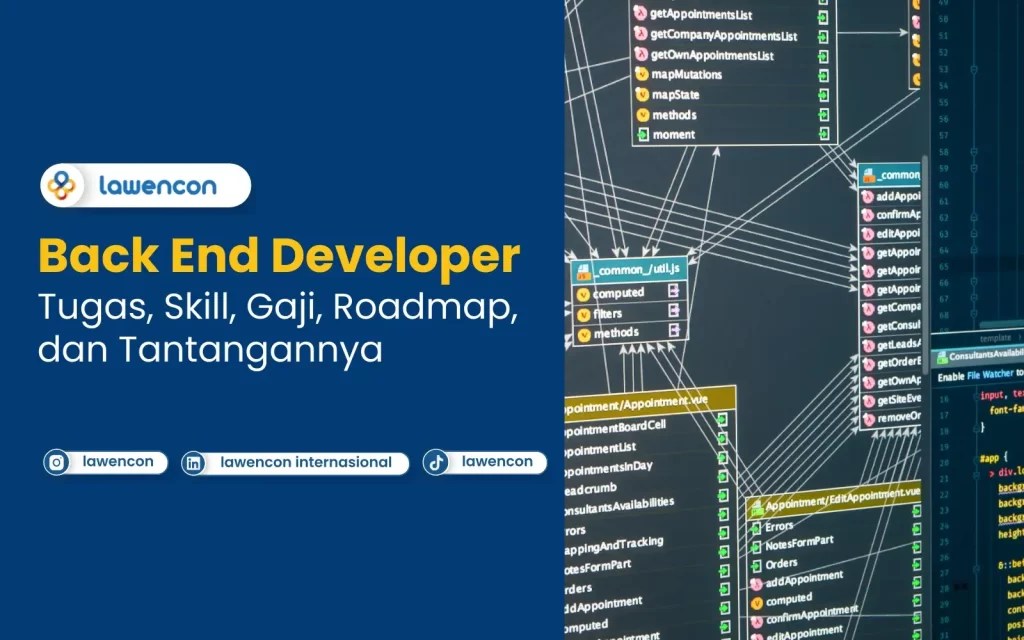Select the mapMutations row
The width and height of the screenshot is (1024, 640).
tap(686, 74)
